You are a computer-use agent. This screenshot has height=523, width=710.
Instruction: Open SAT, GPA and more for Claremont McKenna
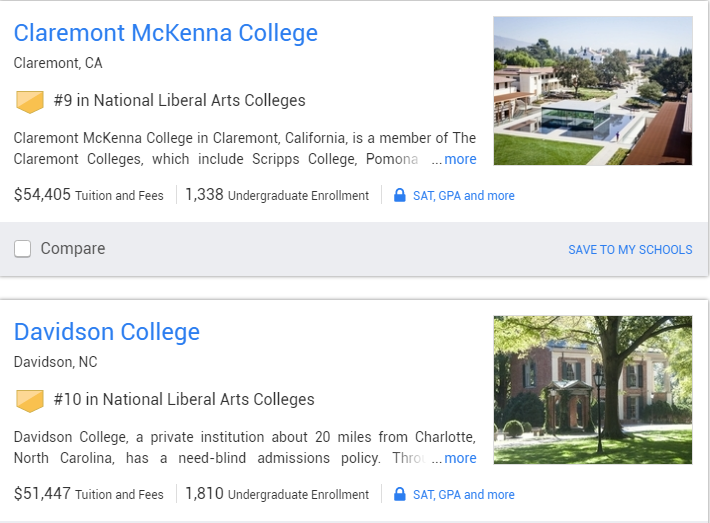tap(463, 196)
